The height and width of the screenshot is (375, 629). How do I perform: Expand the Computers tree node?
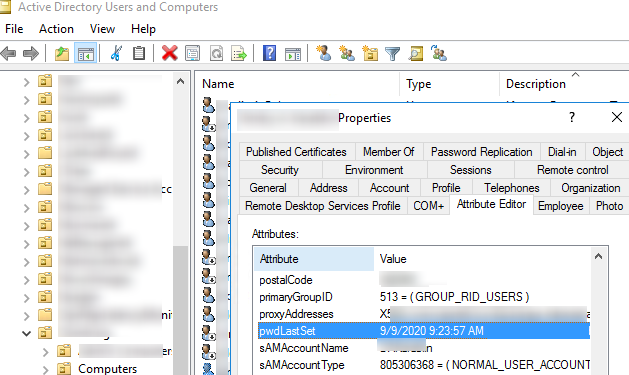[45, 369]
